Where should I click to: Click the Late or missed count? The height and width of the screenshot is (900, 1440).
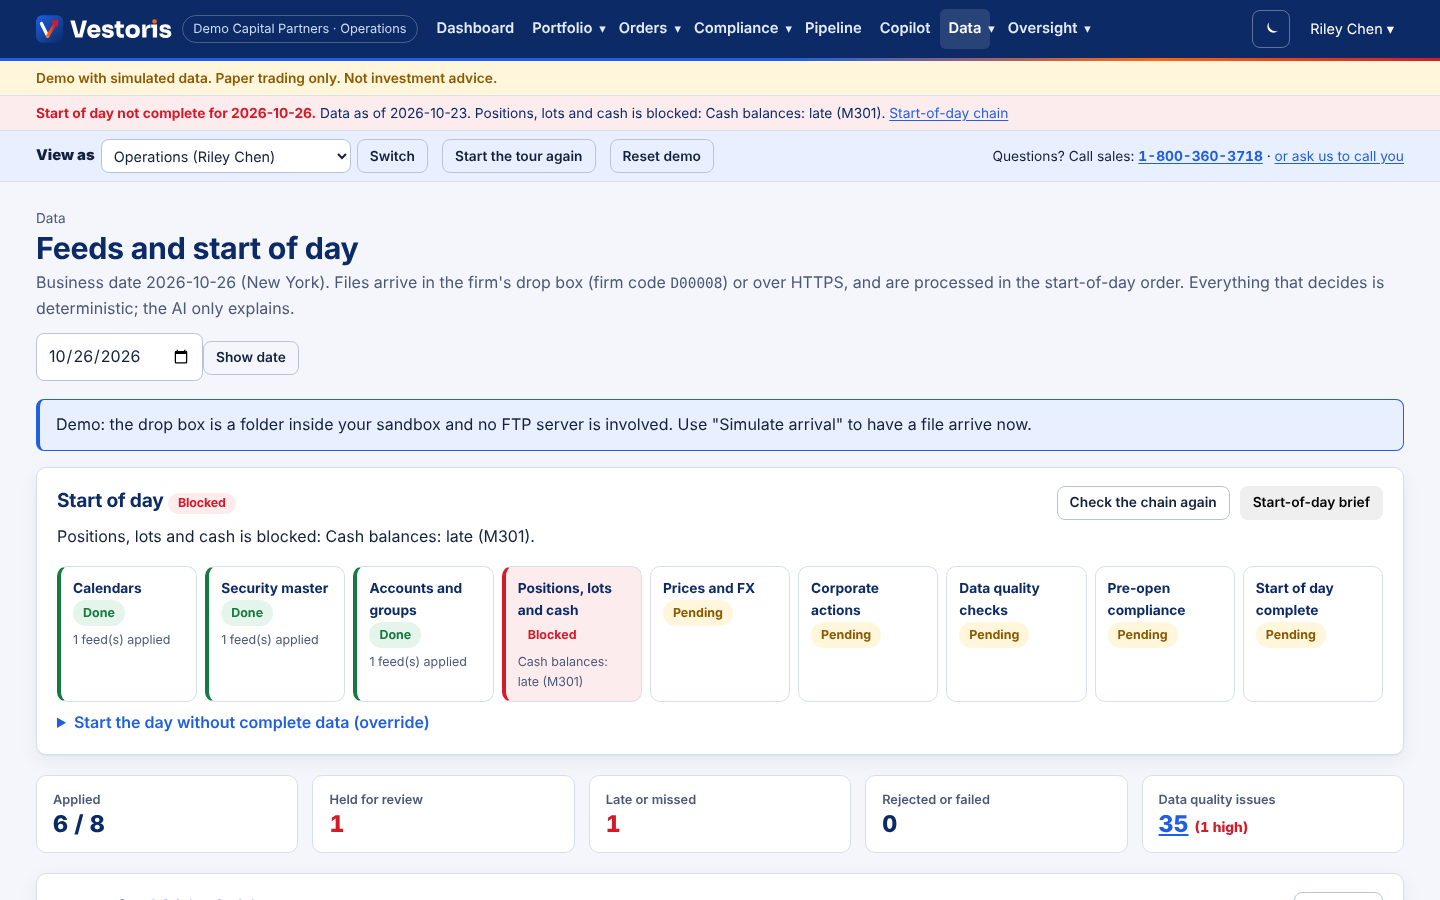[x=613, y=824]
